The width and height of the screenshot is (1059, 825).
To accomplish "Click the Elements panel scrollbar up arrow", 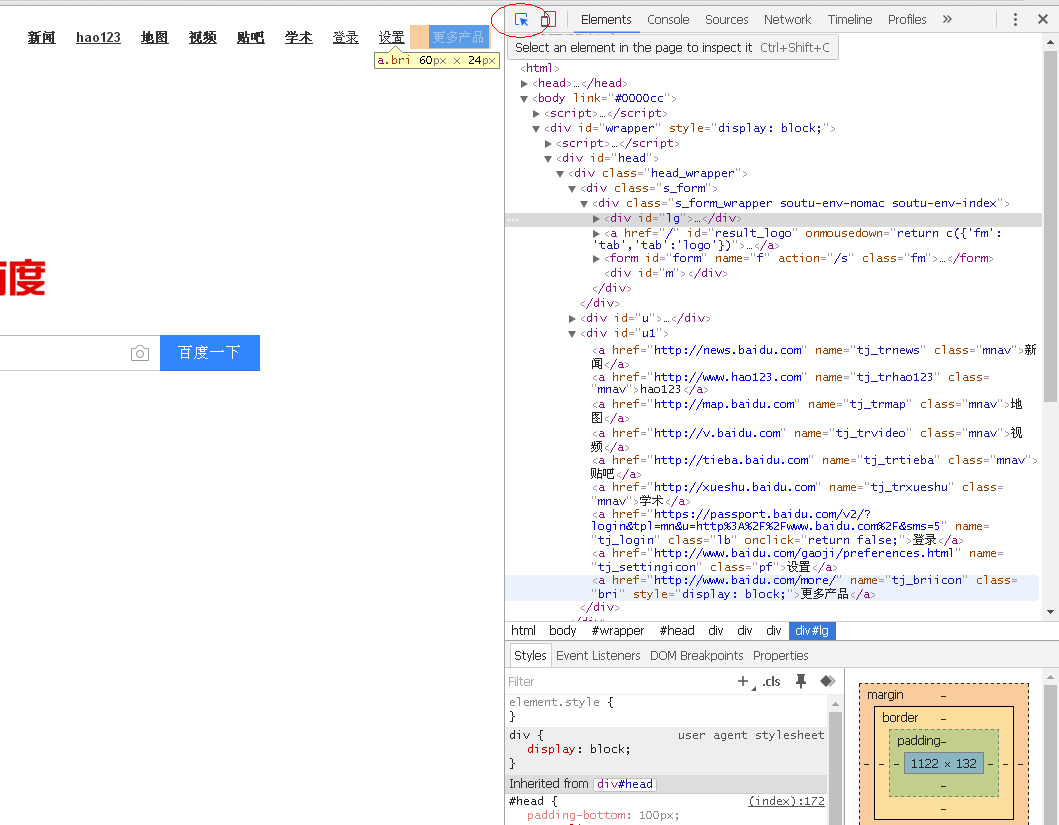I will click(1050, 42).
